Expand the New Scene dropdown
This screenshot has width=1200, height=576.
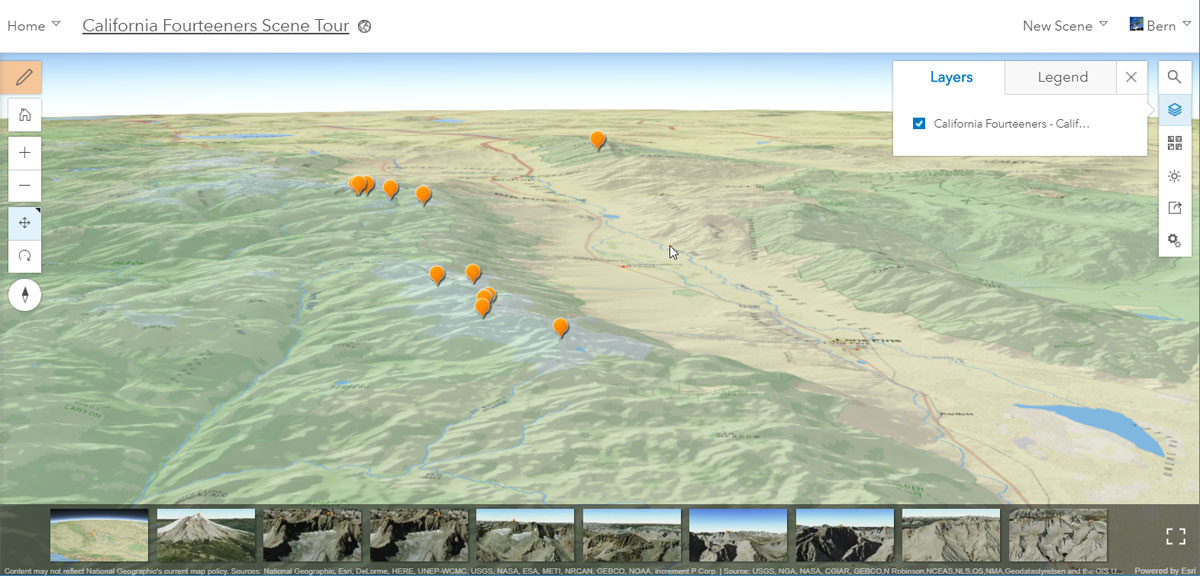(x=1065, y=26)
